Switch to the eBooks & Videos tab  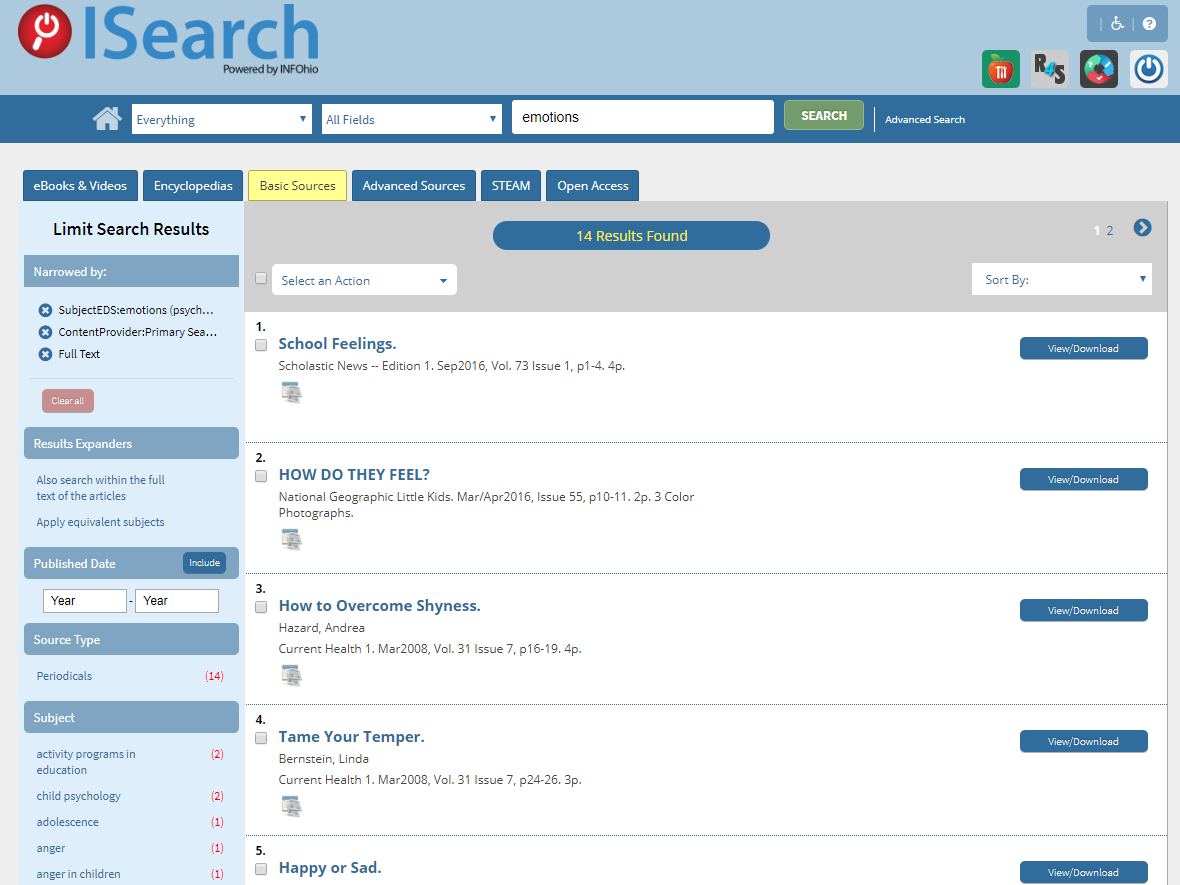[81, 186]
